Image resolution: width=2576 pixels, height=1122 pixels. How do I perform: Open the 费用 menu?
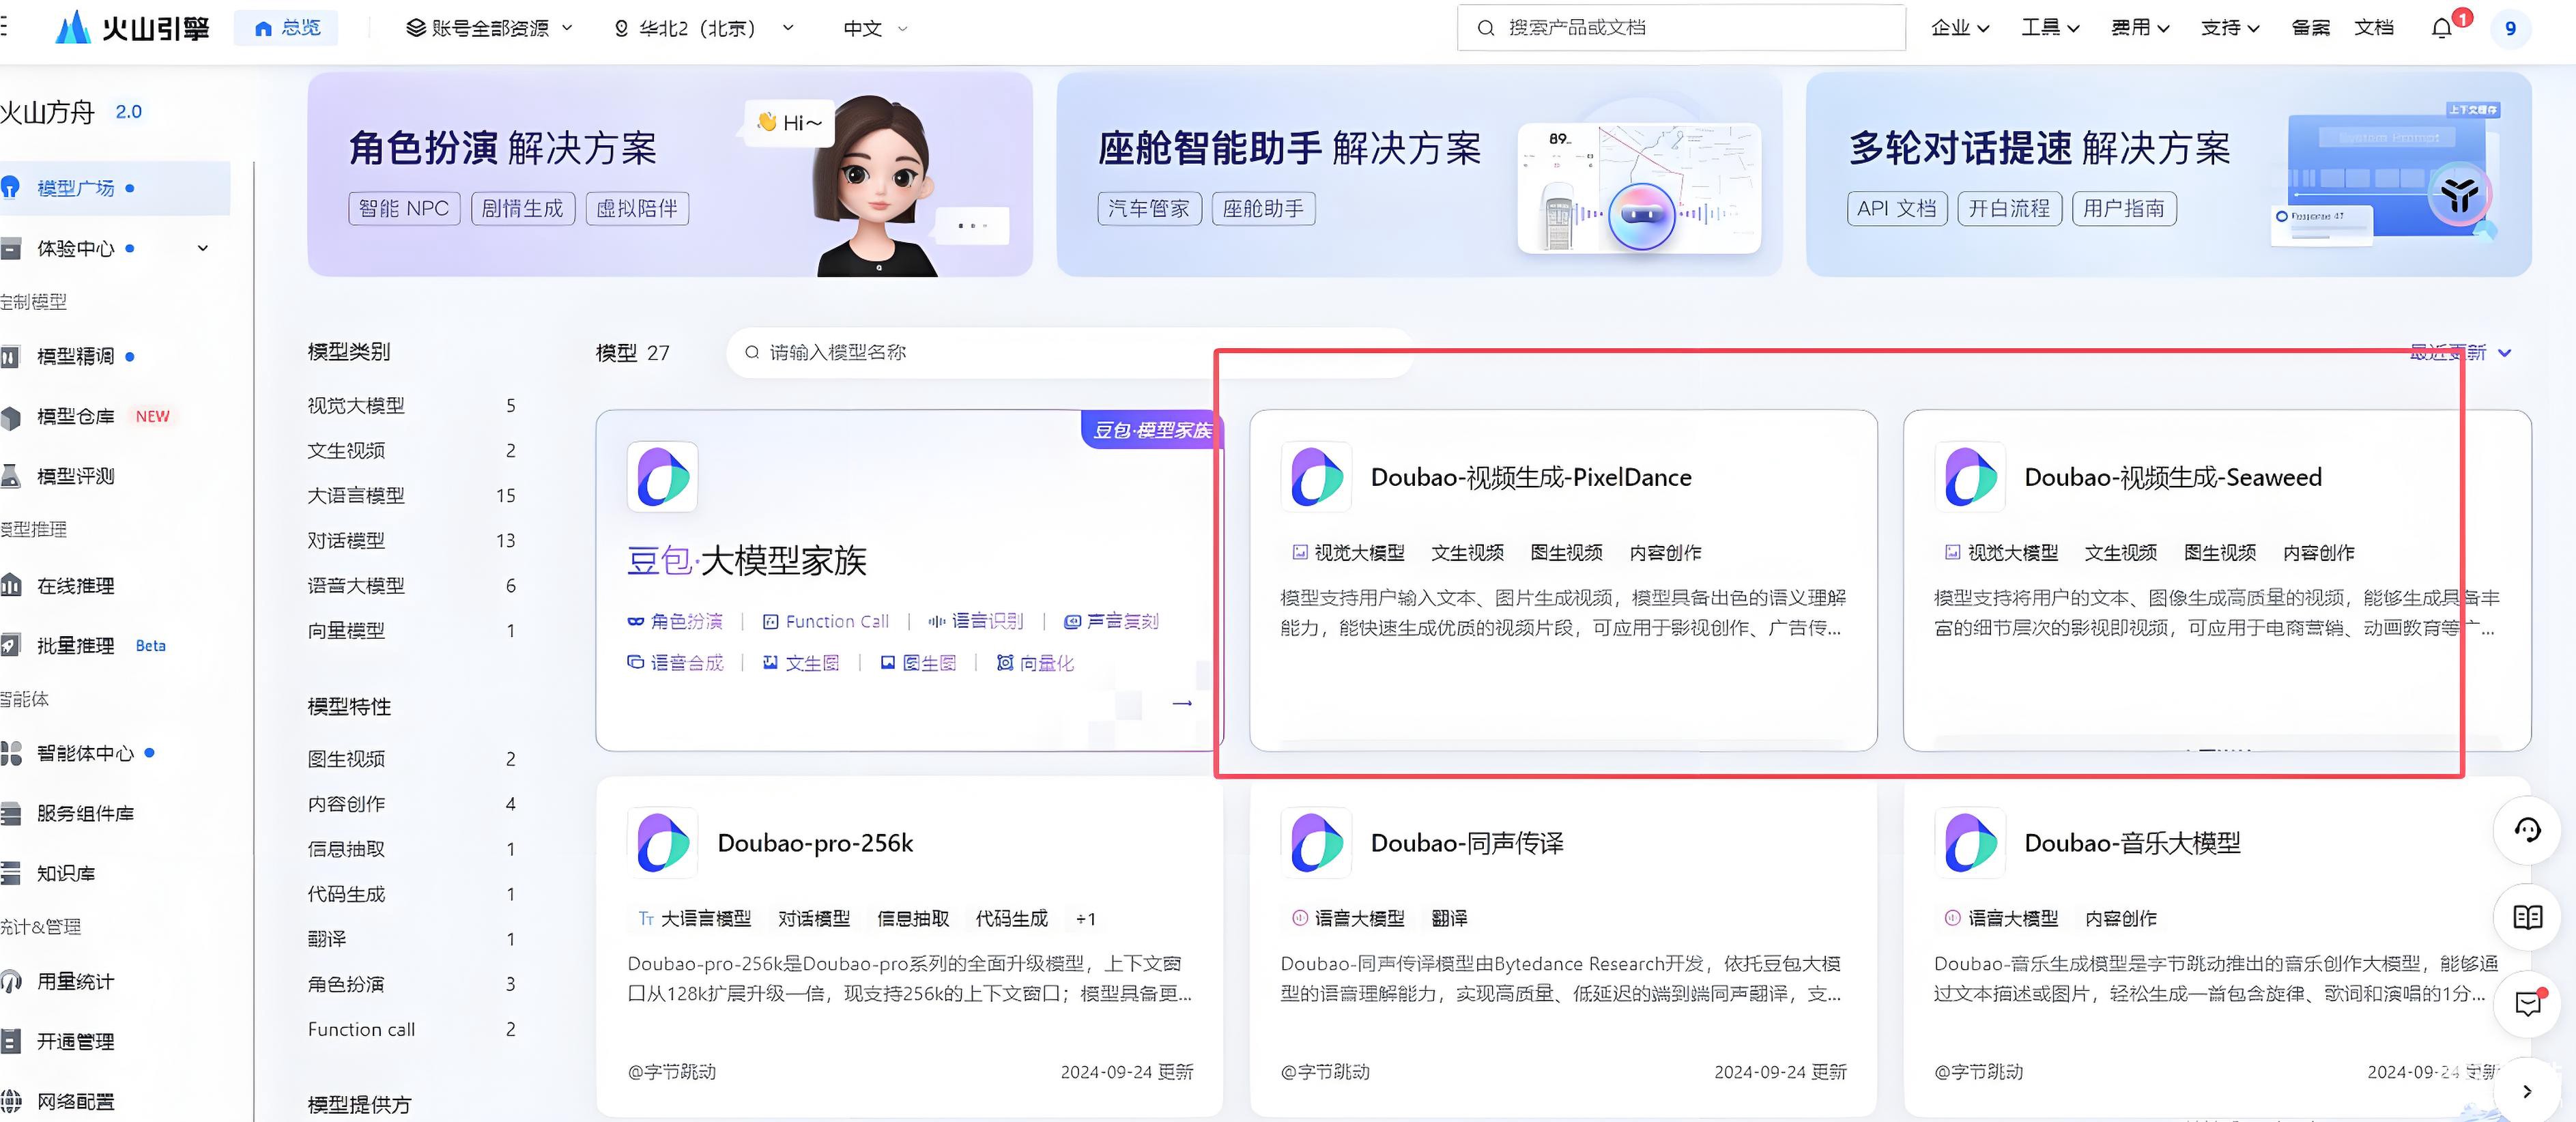(2139, 28)
